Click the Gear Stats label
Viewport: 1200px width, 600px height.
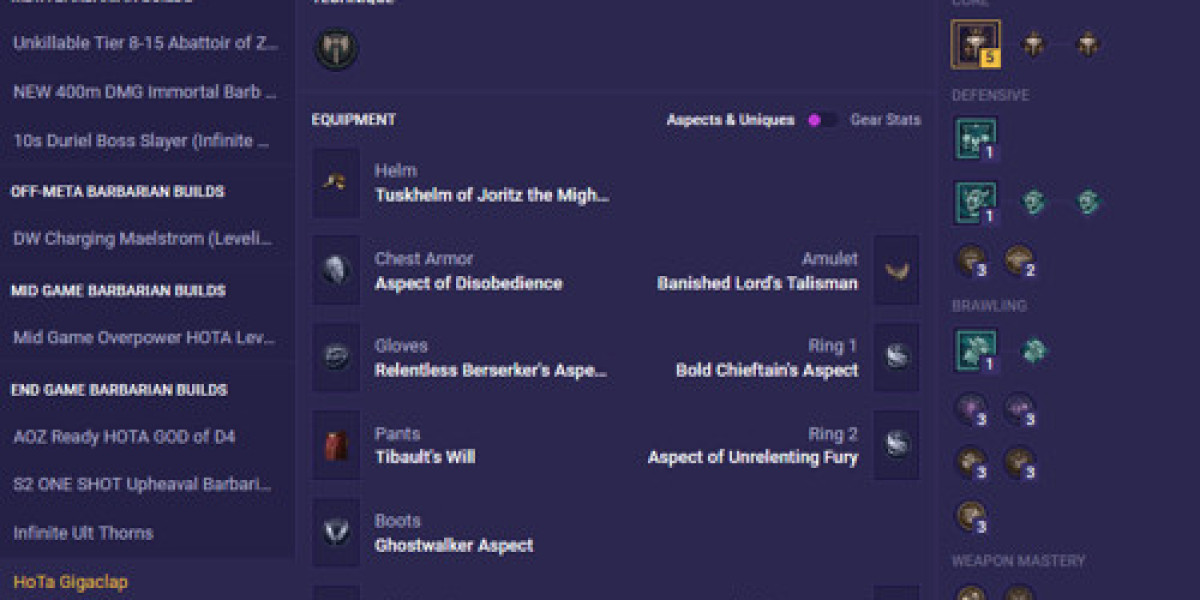[885, 120]
